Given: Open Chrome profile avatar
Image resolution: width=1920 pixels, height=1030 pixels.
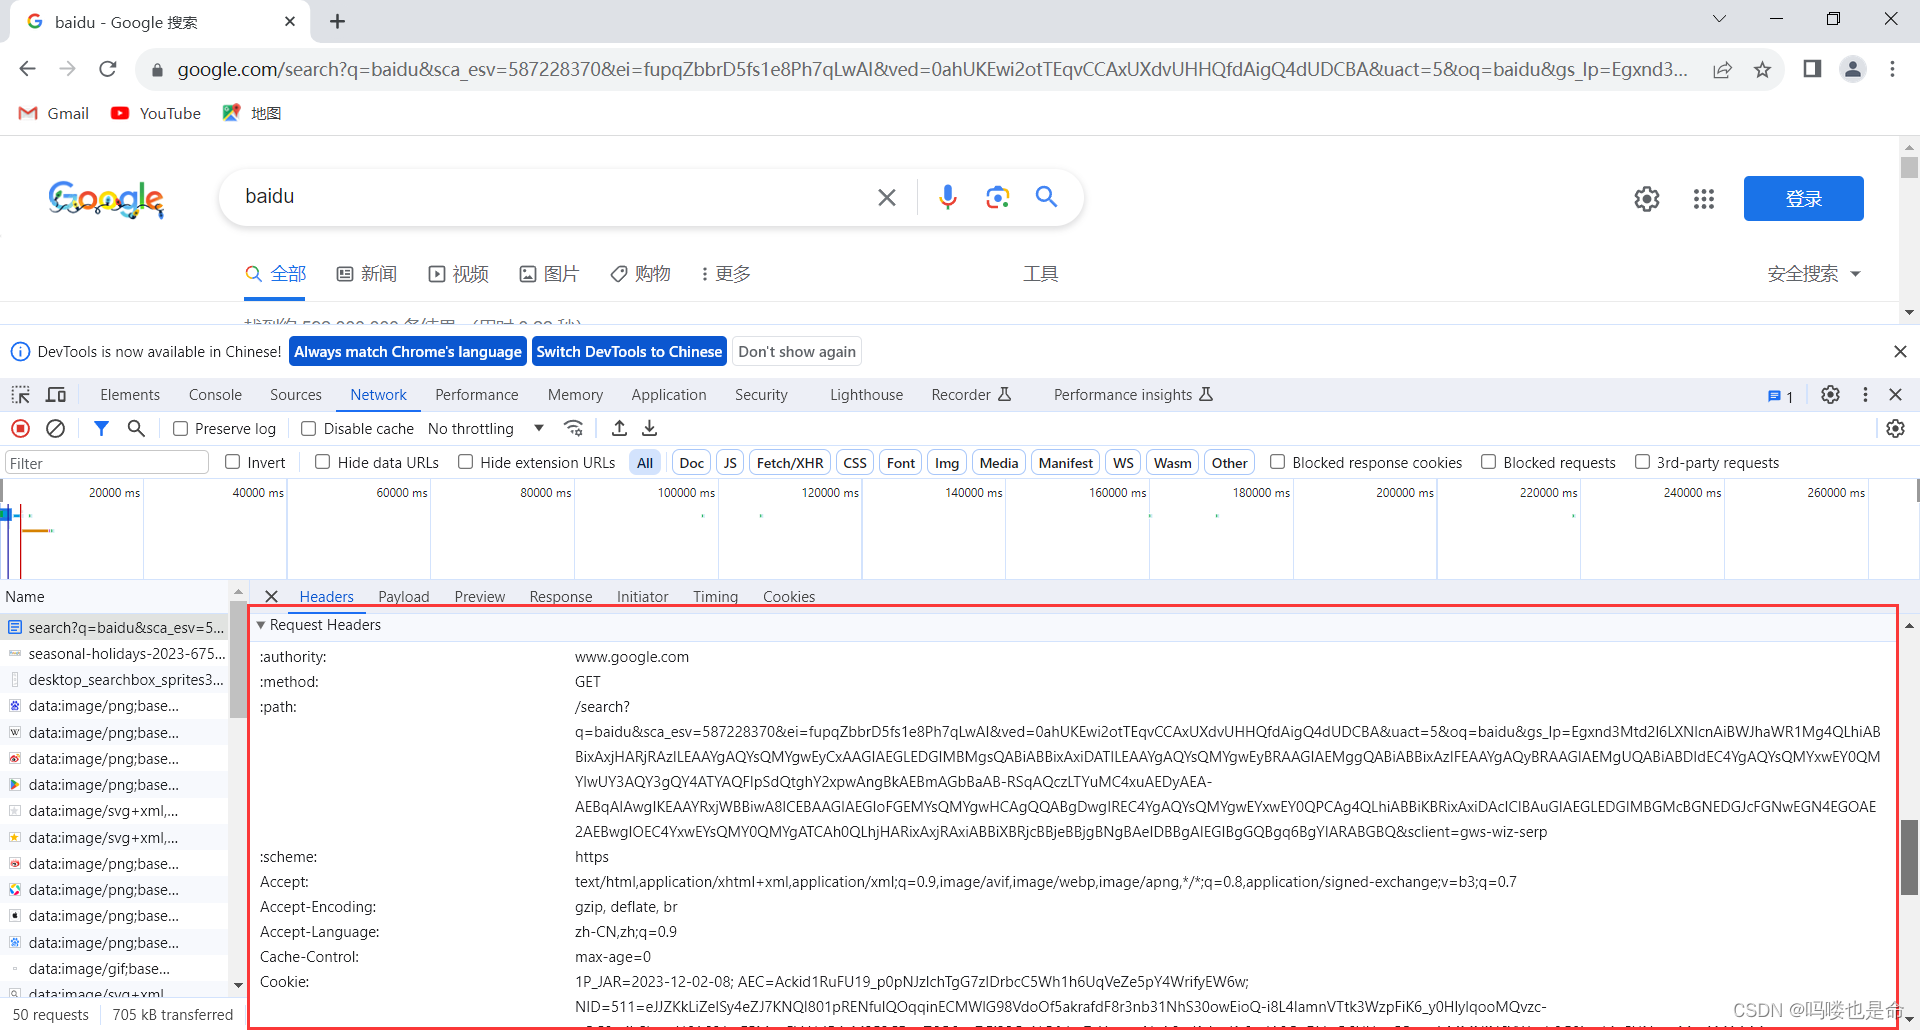Looking at the screenshot, I should click(x=1853, y=69).
